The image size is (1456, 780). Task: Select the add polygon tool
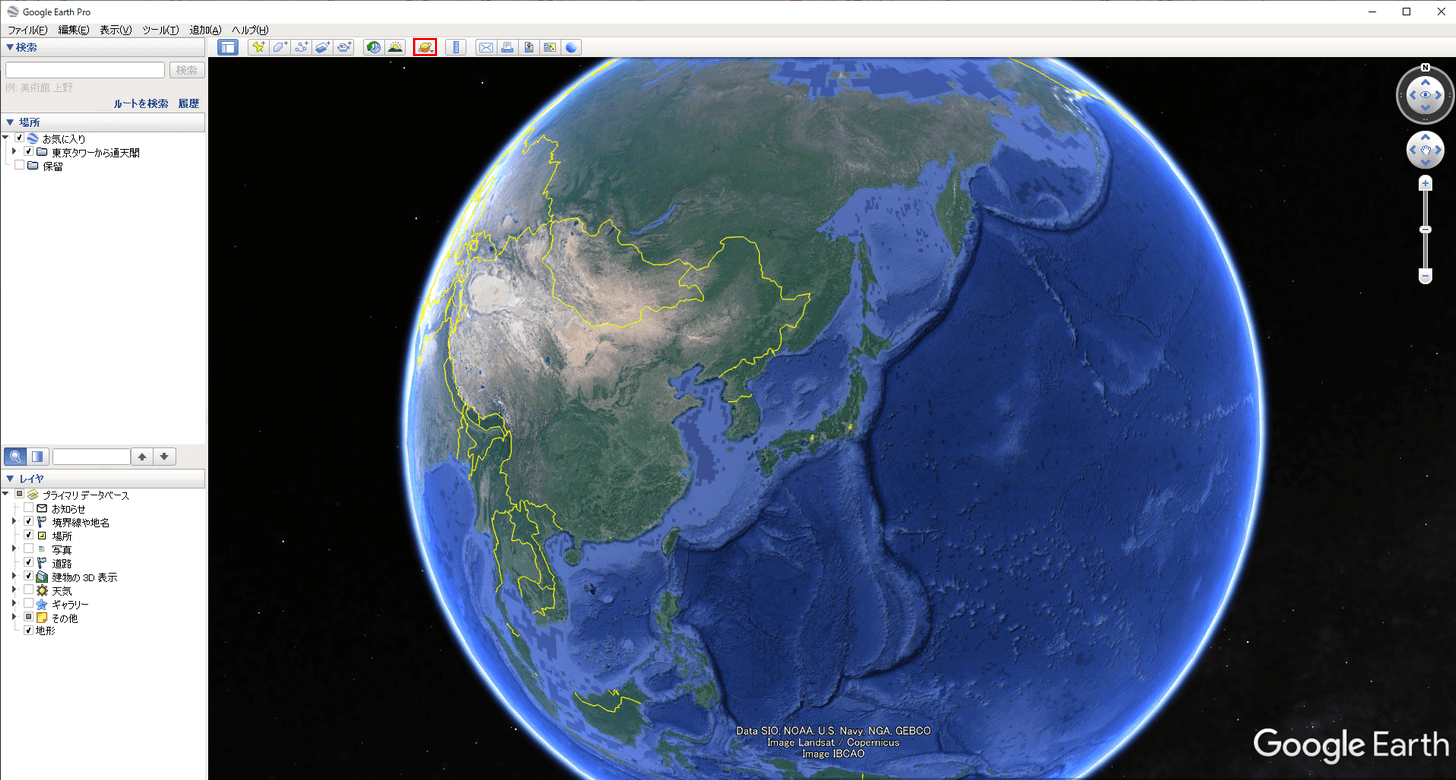coord(280,46)
